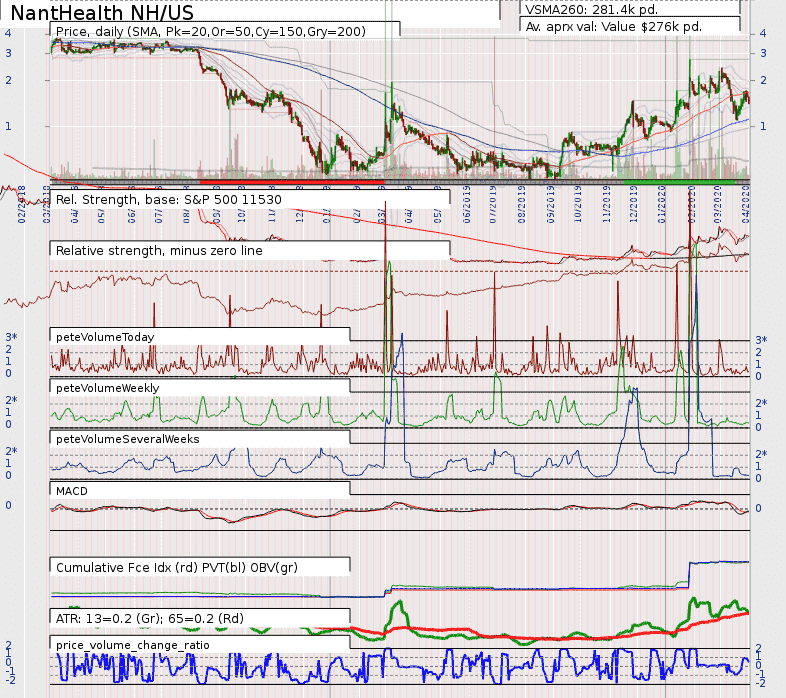Select the 01/2020 date axis label
The image size is (786, 698).
[x=662, y=204]
